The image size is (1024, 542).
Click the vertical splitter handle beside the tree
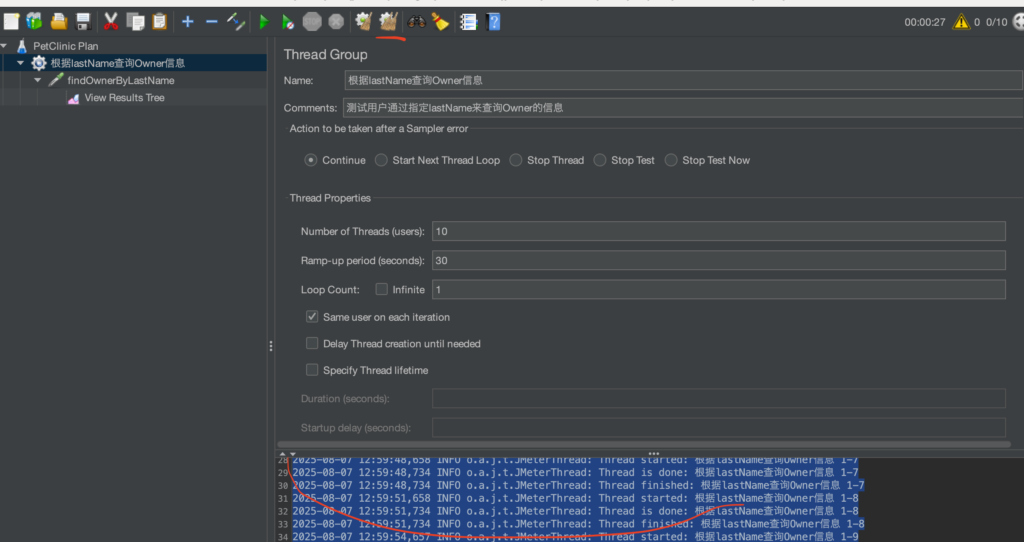pyautogui.click(x=270, y=346)
